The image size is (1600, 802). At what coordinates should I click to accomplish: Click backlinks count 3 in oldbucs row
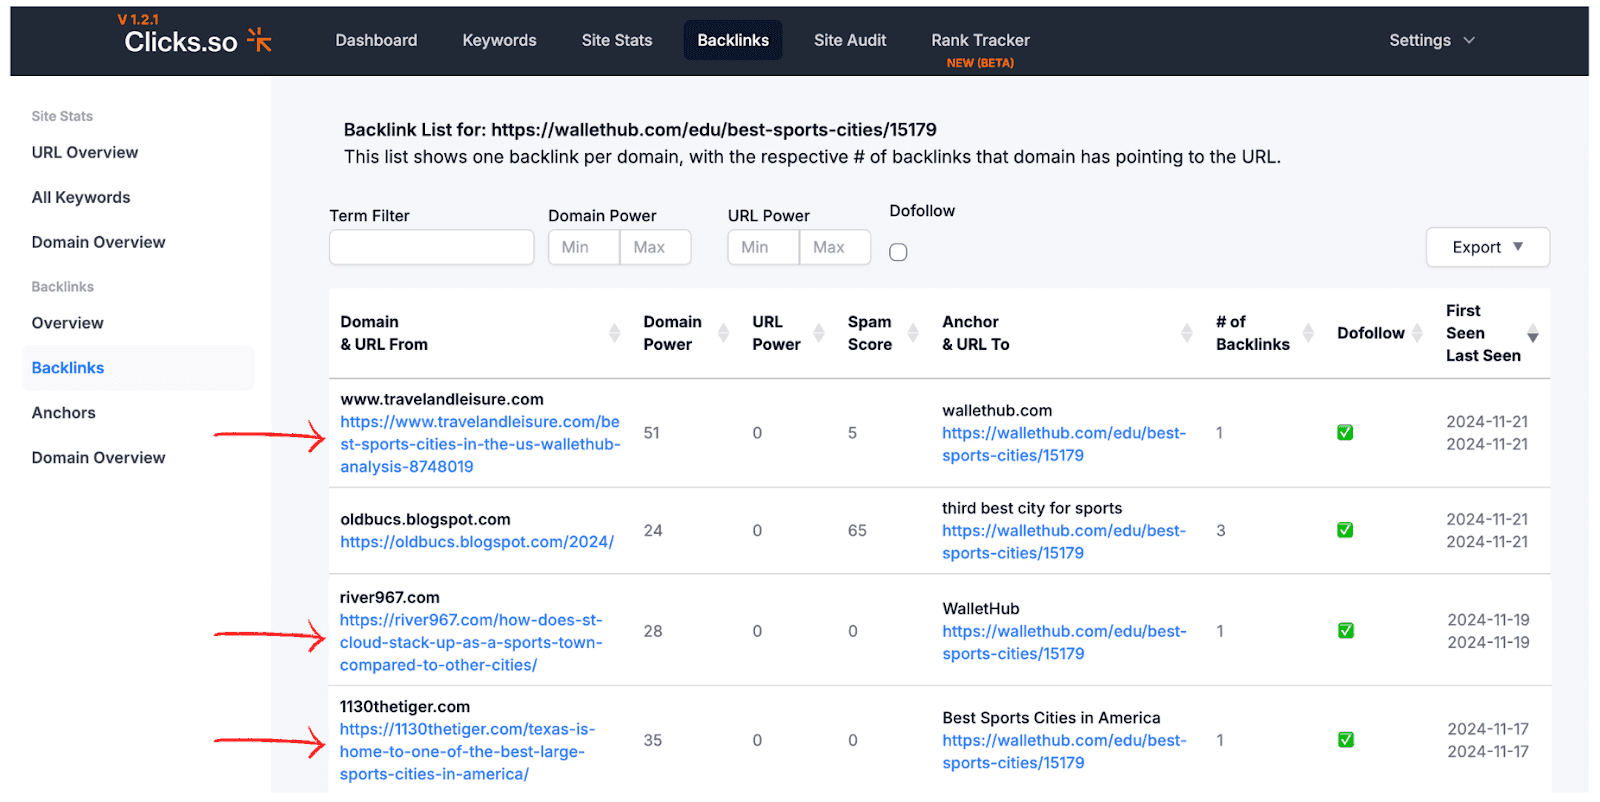pos(1220,531)
